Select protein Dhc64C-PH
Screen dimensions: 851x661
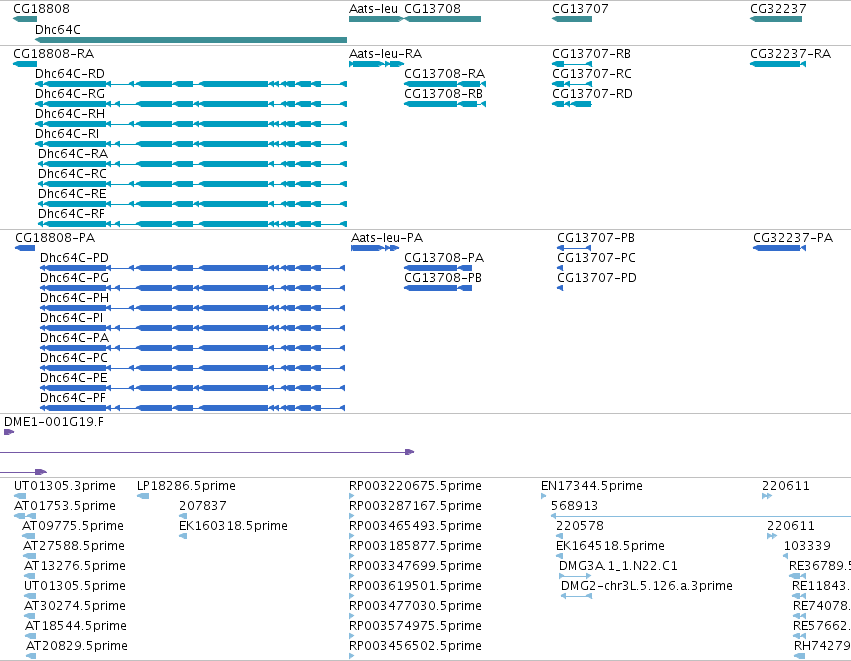point(74,298)
